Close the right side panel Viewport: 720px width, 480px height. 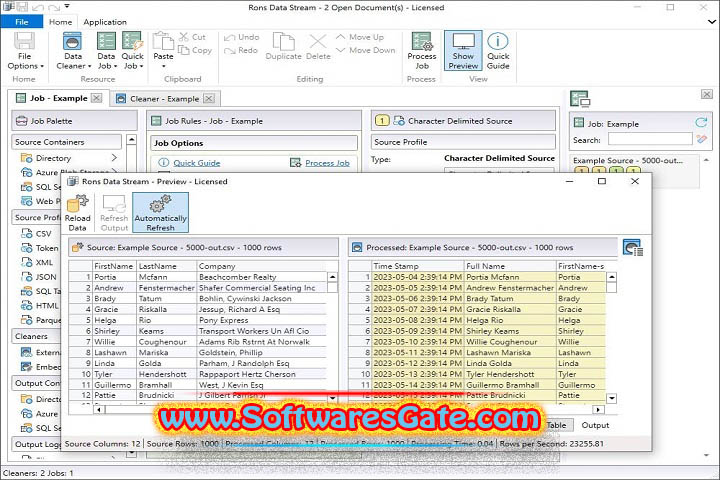click(x=707, y=94)
